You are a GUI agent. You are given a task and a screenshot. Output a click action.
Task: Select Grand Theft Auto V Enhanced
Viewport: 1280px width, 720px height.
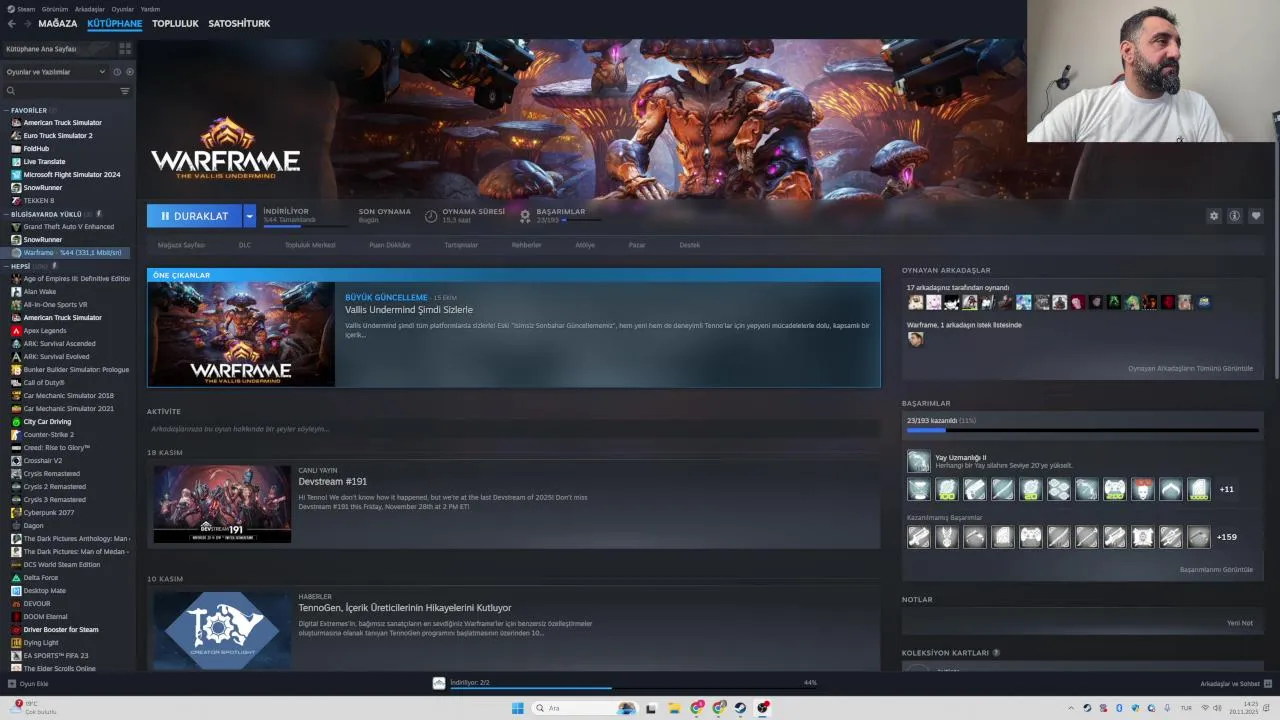(68, 227)
